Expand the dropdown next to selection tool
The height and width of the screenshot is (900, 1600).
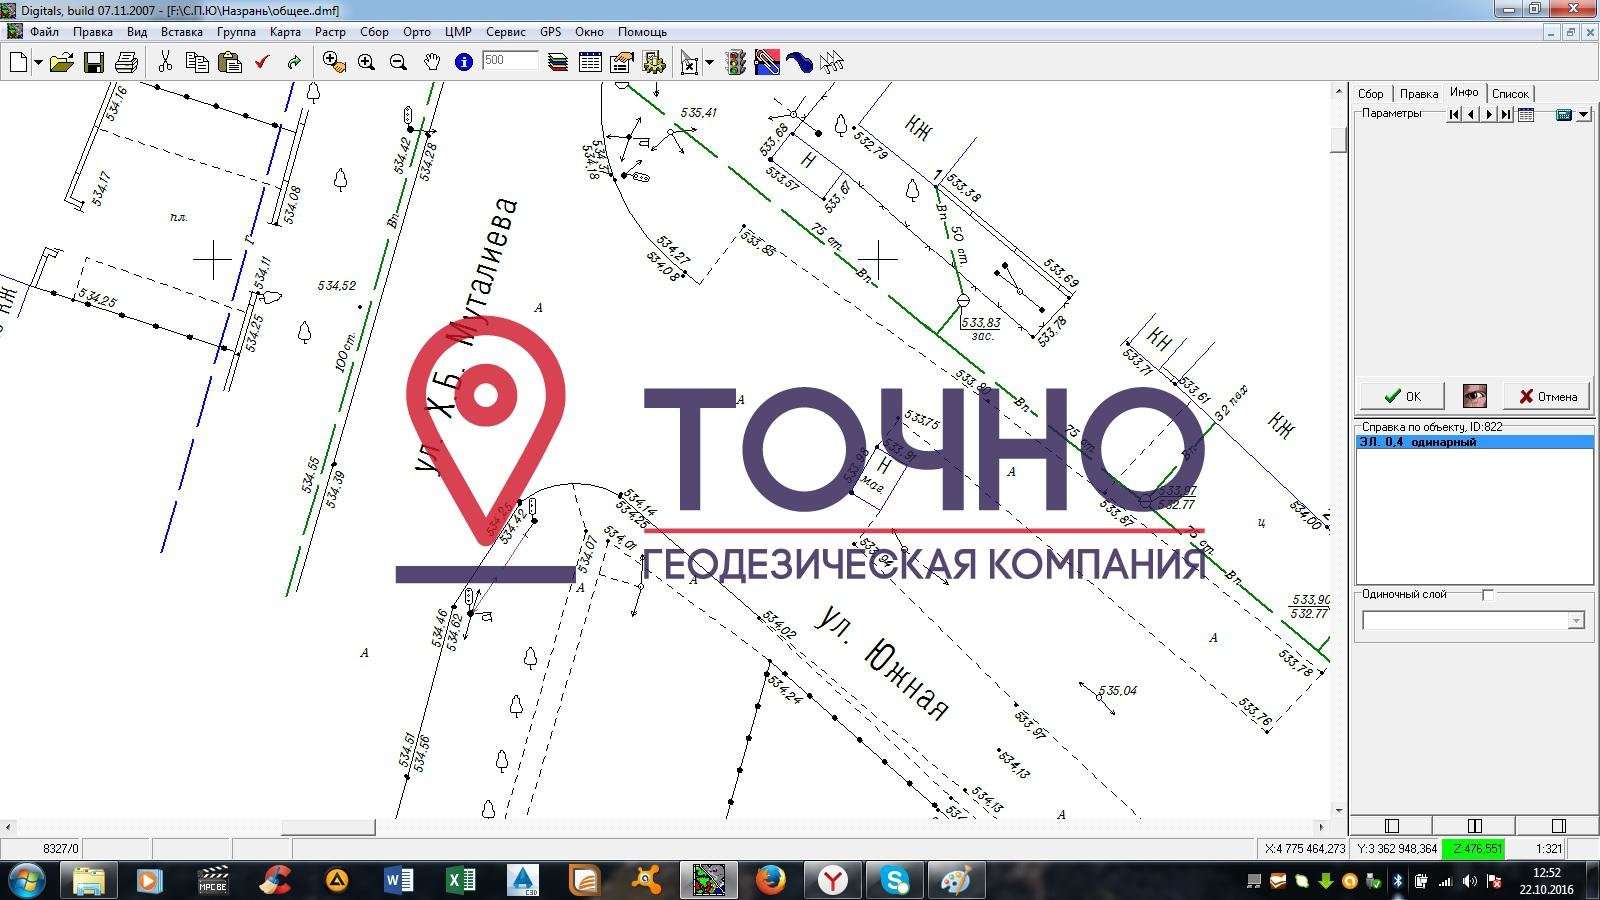coord(709,63)
